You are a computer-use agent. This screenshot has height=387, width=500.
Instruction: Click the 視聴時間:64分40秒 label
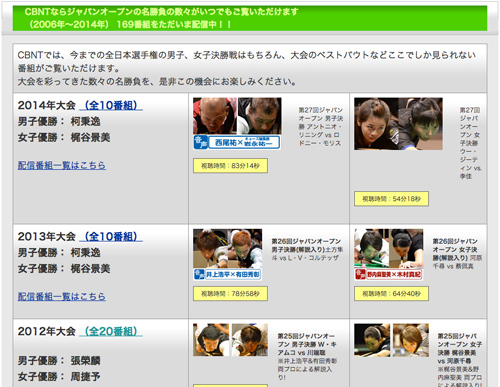[x=391, y=294]
